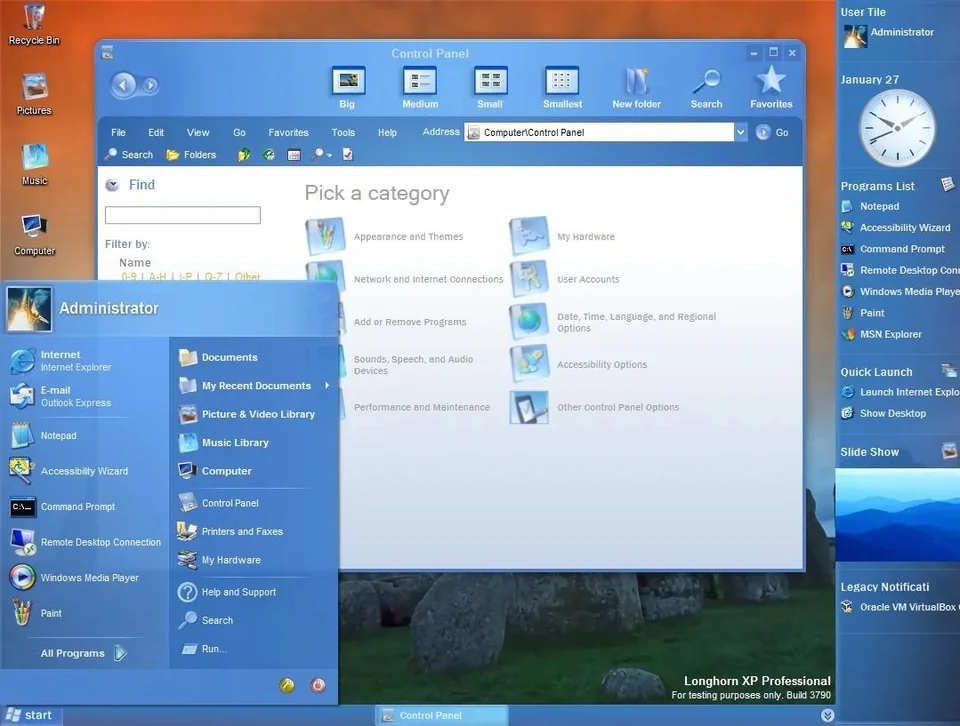Open the Computer desktop icon
960x726 pixels.
34,234
